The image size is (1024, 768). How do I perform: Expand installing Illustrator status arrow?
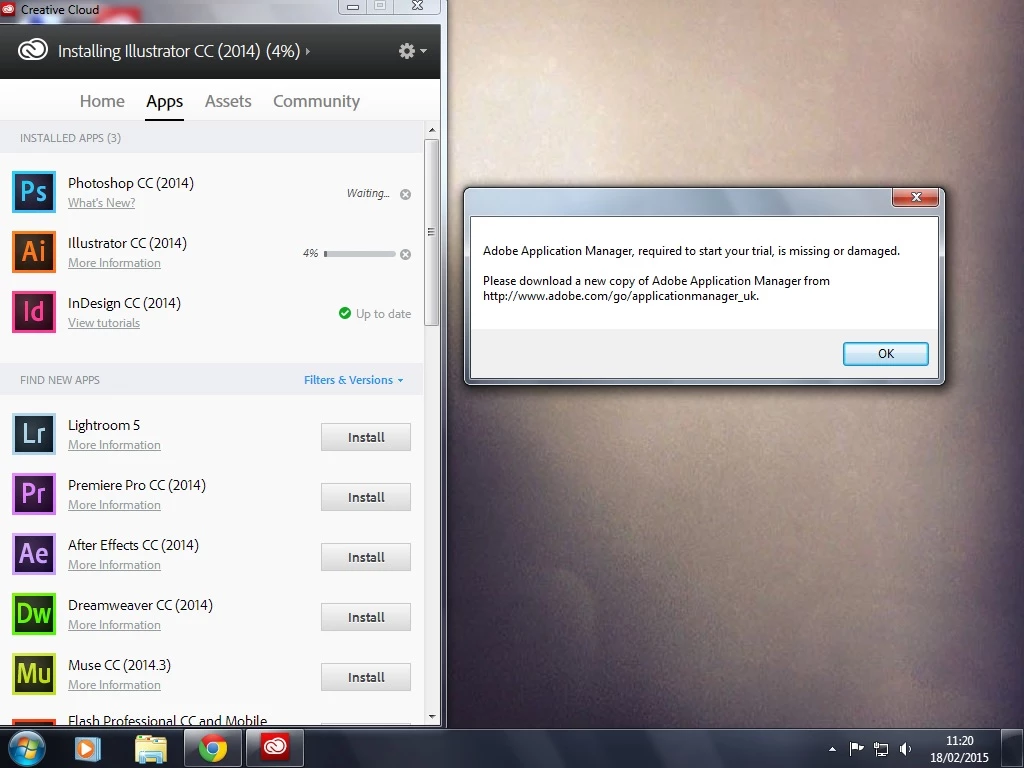click(x=308, y=51)
